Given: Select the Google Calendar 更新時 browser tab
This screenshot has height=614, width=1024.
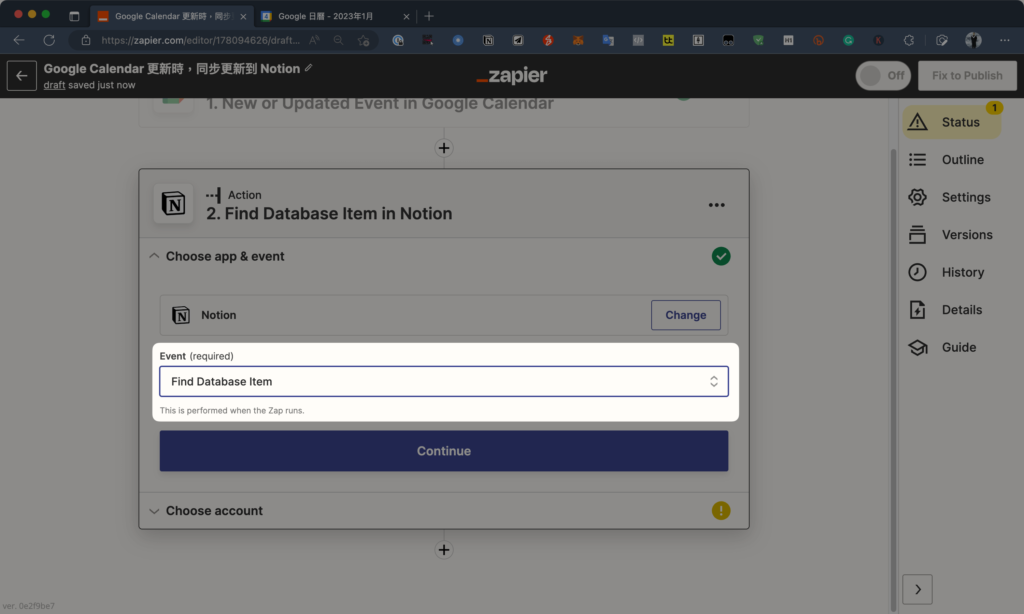Looking at the screenshot, I should [x=172, y=16].
